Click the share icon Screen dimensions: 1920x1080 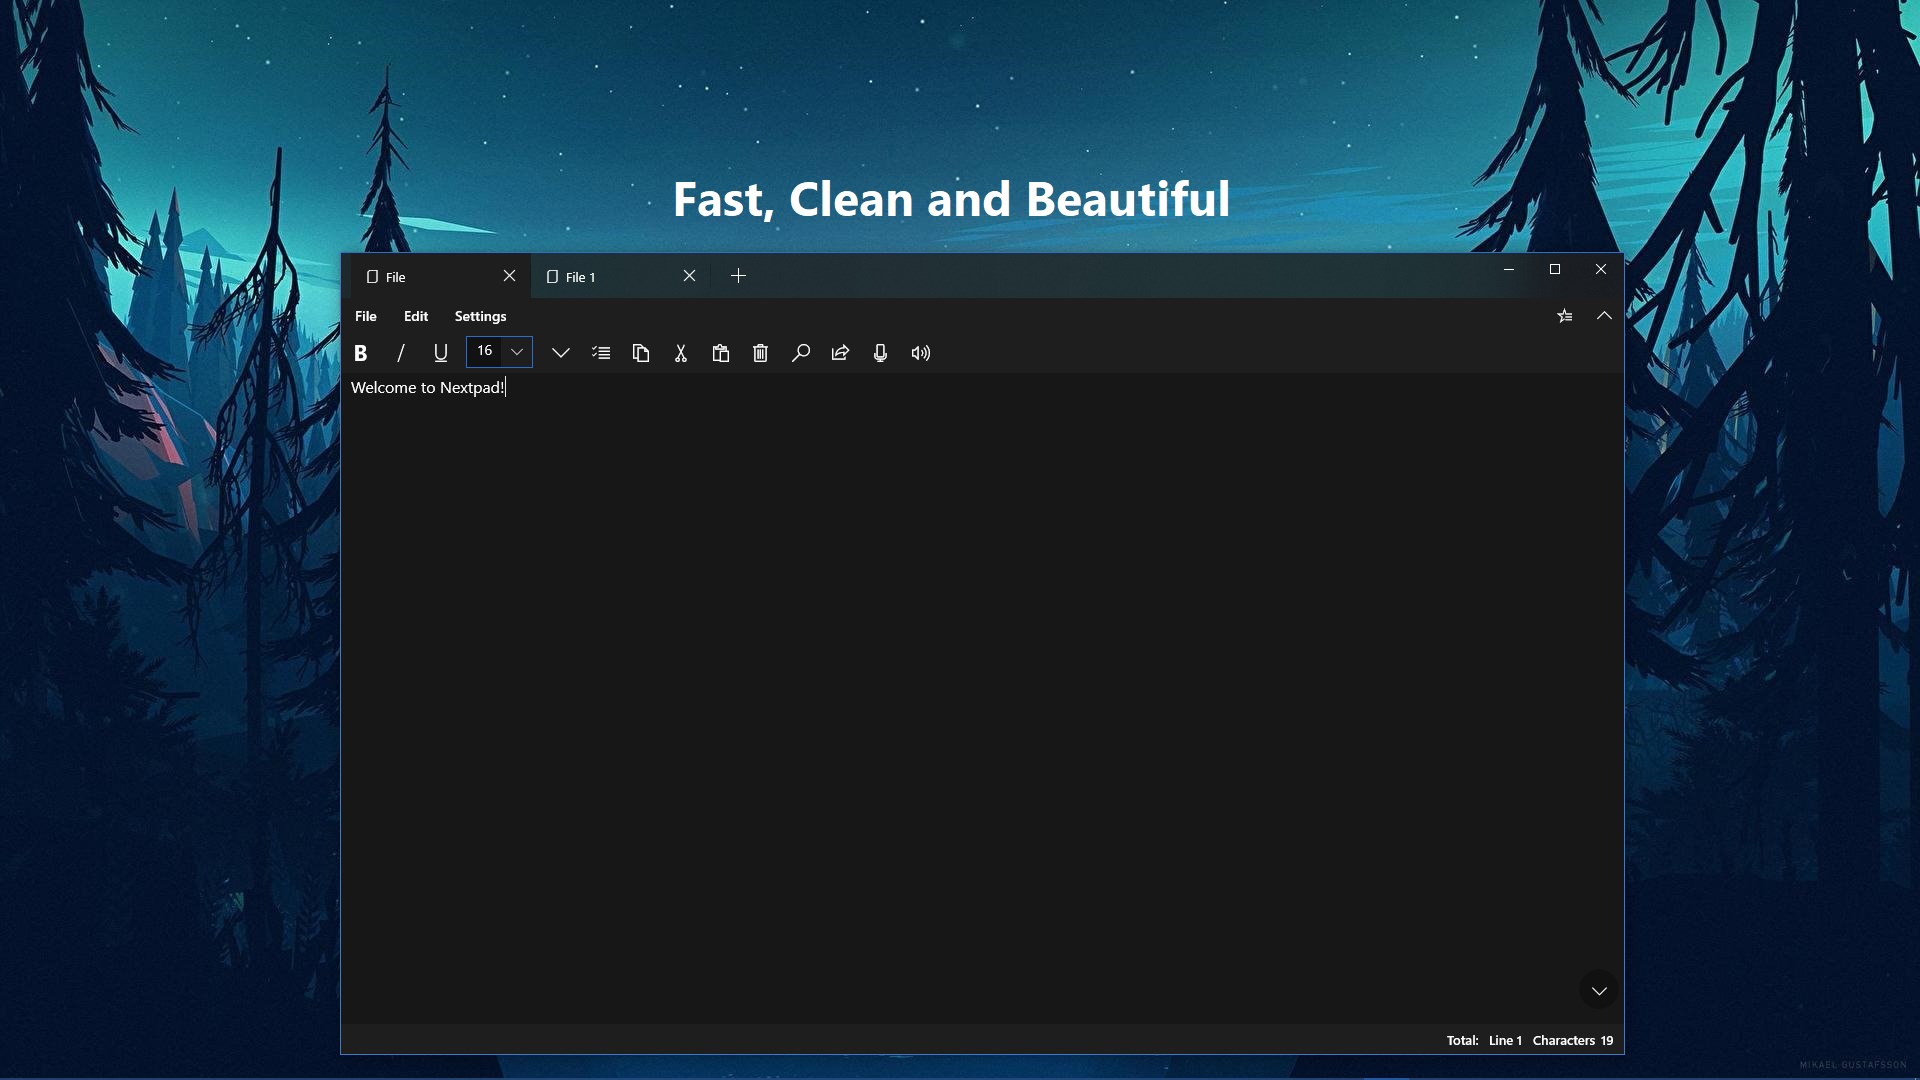841,353
